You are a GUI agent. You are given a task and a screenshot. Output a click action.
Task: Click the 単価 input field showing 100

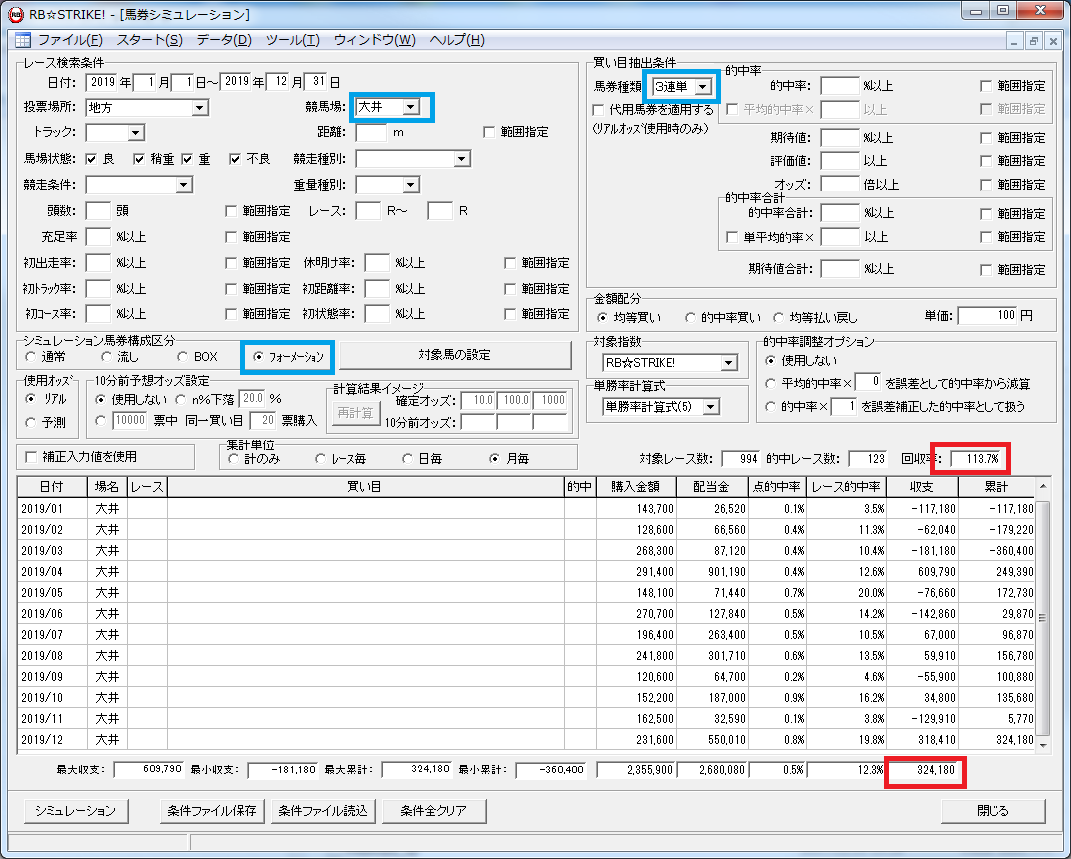988,315
